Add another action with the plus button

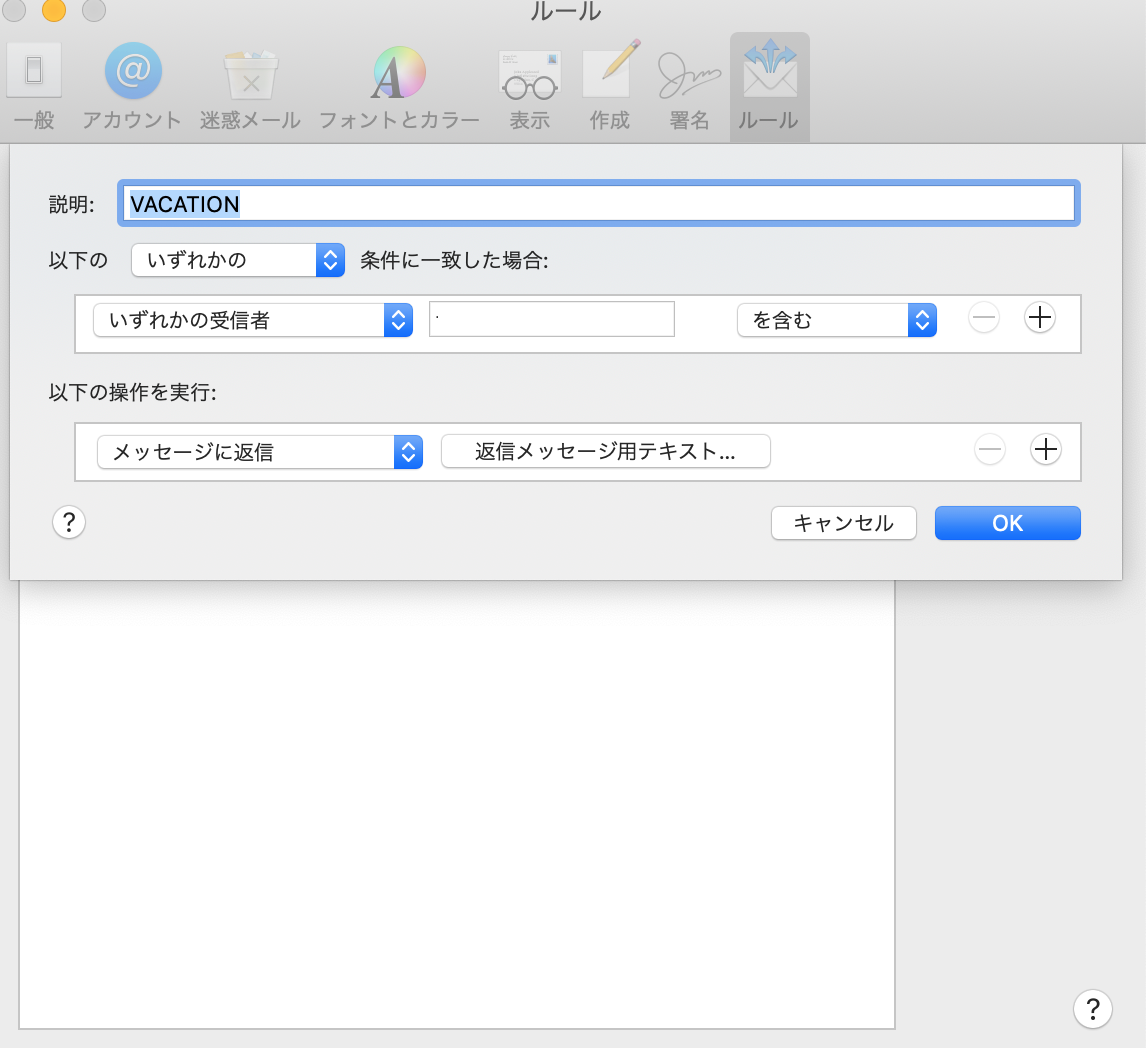[x=1045, y=450]
